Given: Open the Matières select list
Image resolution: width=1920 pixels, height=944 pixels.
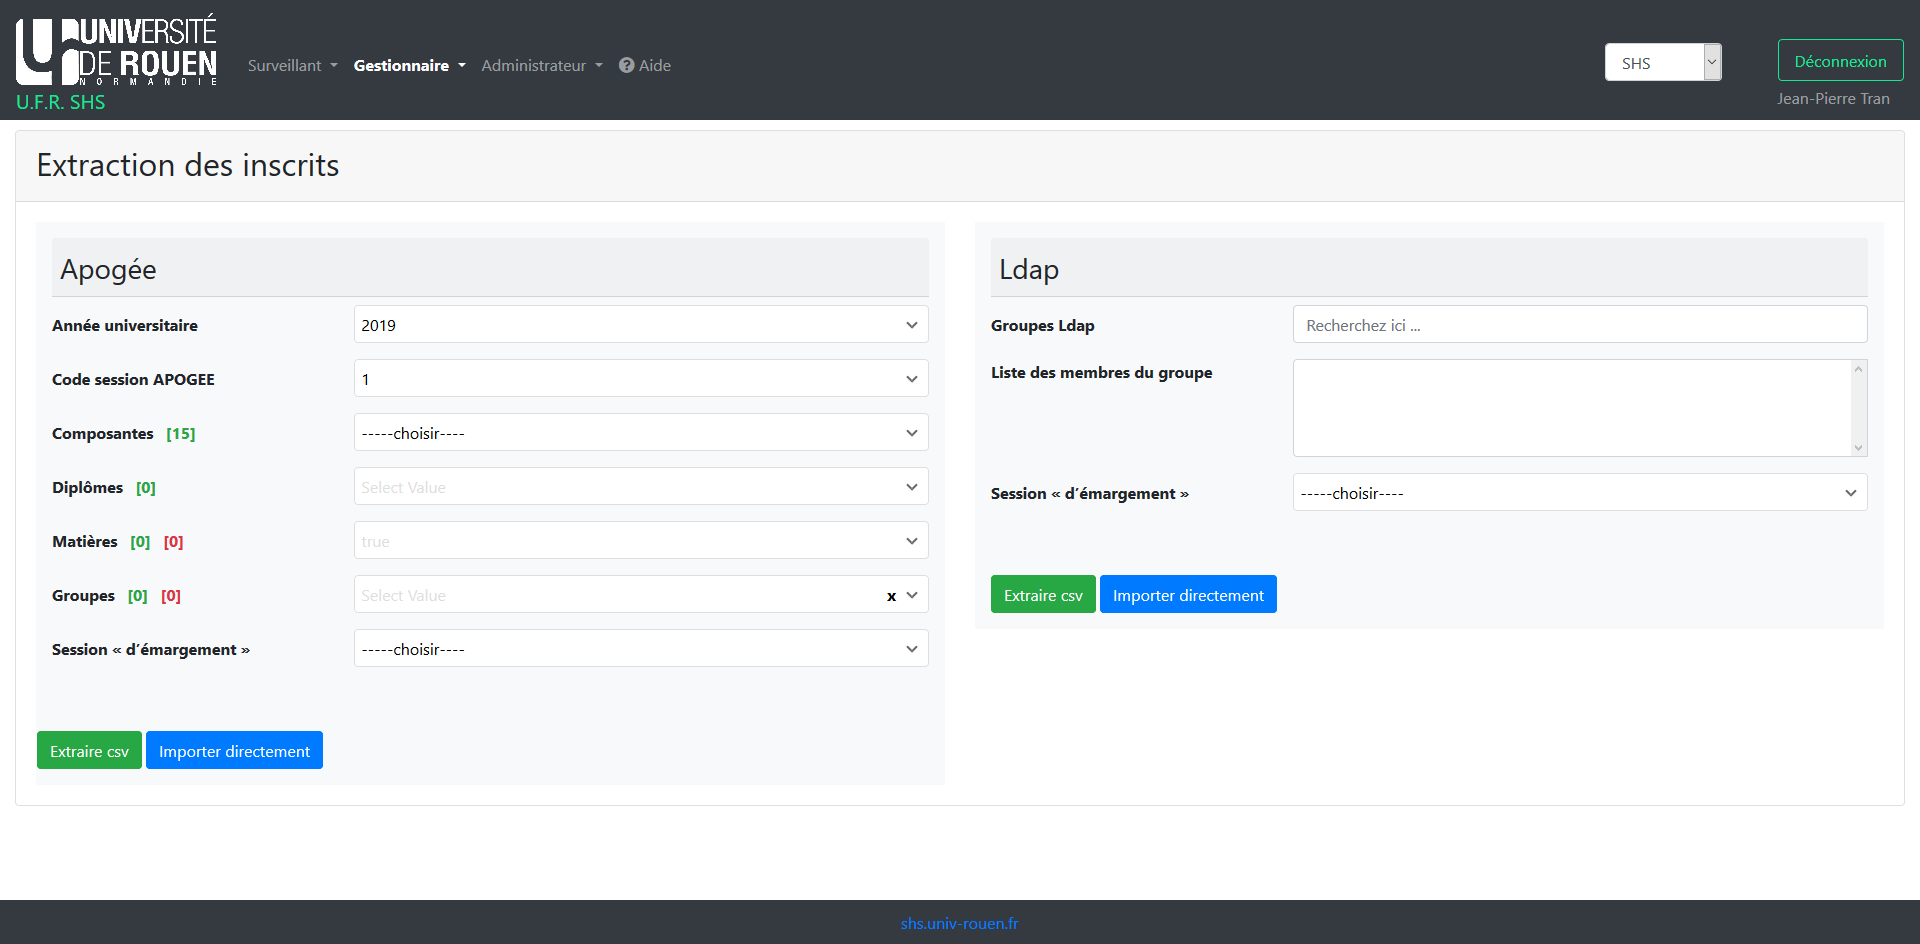Looking at the screenshot, I should [640, 541].
